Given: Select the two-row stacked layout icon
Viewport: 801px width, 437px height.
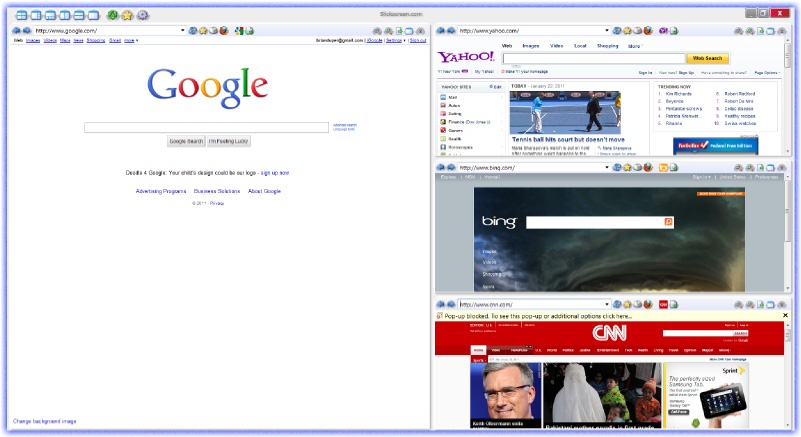Looking at the screenshot, I should point(79,15).
